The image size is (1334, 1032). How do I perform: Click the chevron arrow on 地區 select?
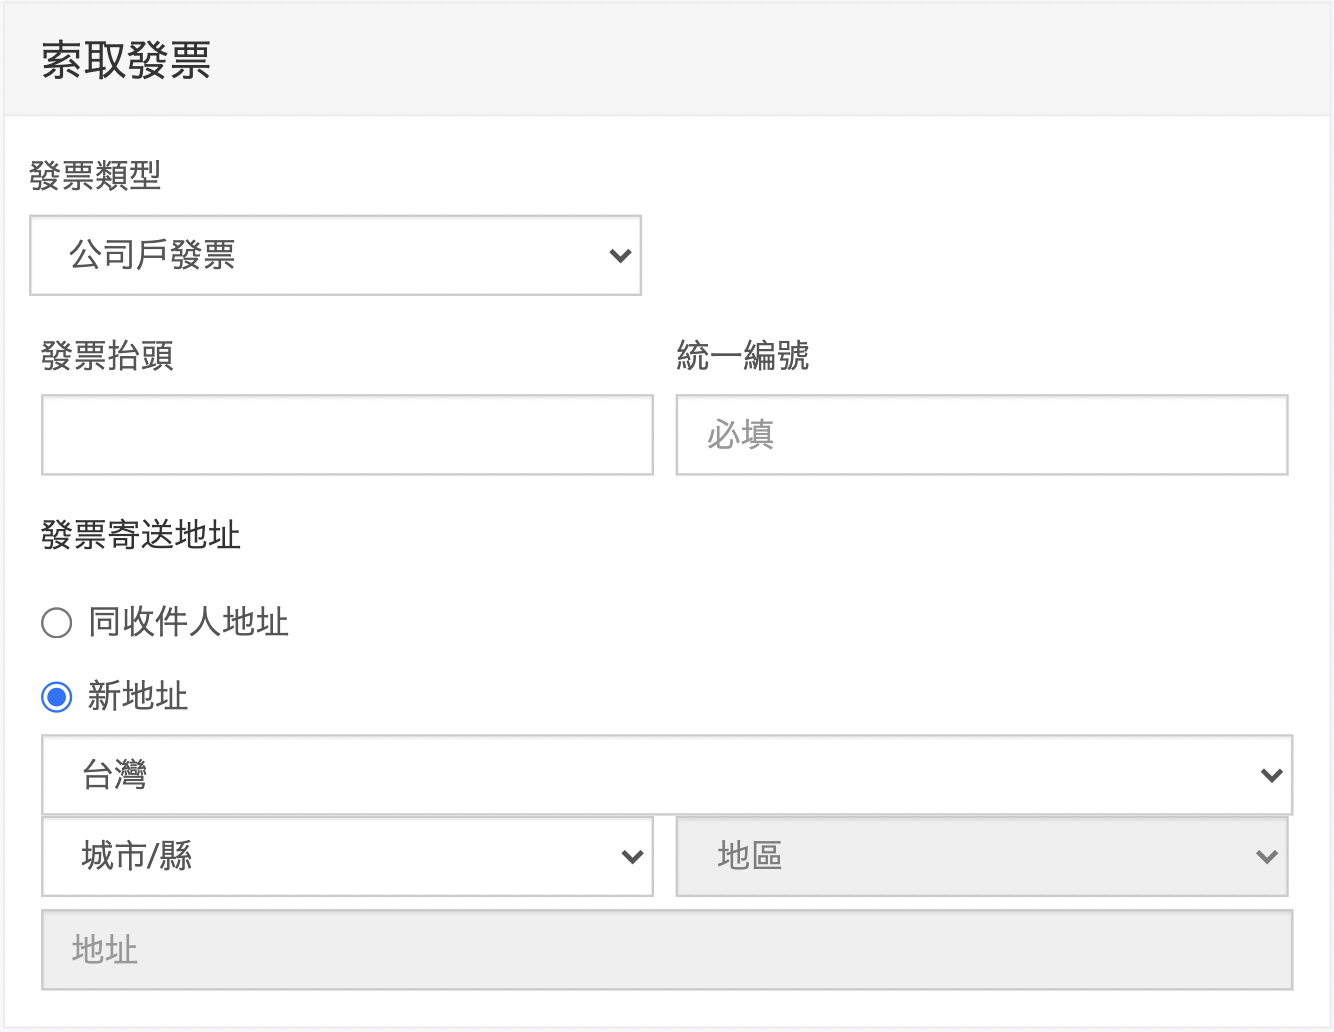point(1266,857)
